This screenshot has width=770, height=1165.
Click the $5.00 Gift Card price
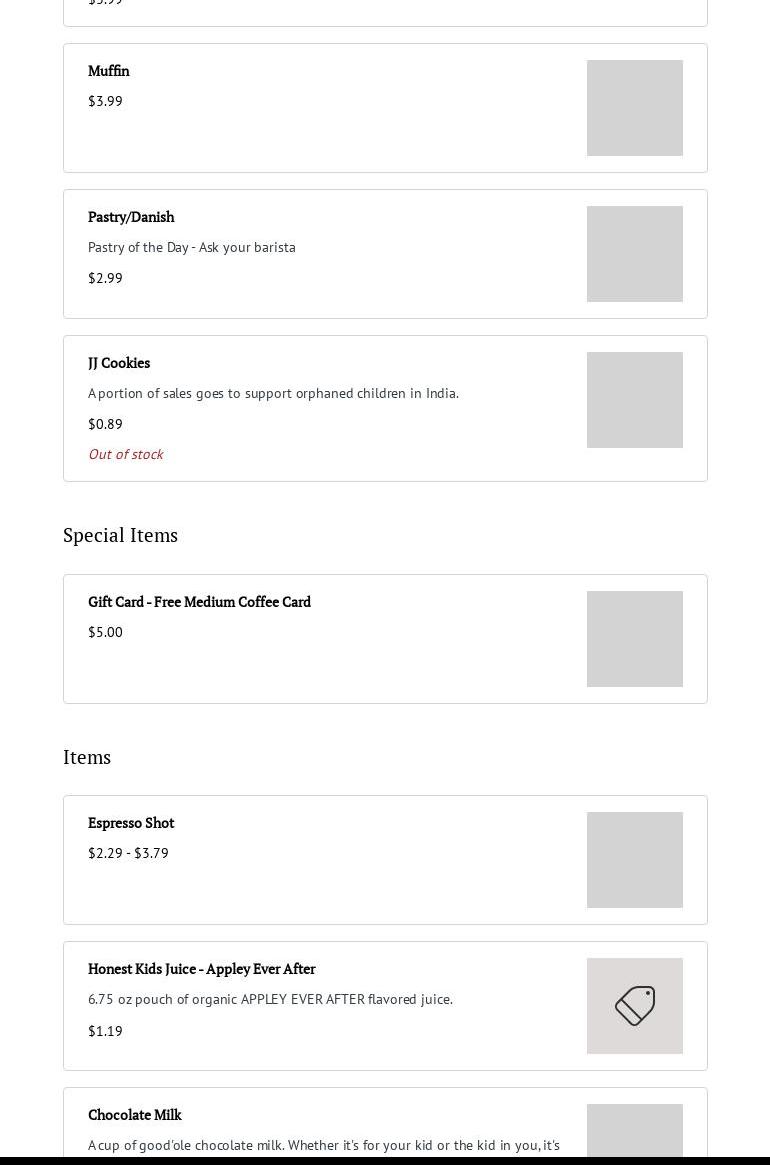tap(105, 632)
